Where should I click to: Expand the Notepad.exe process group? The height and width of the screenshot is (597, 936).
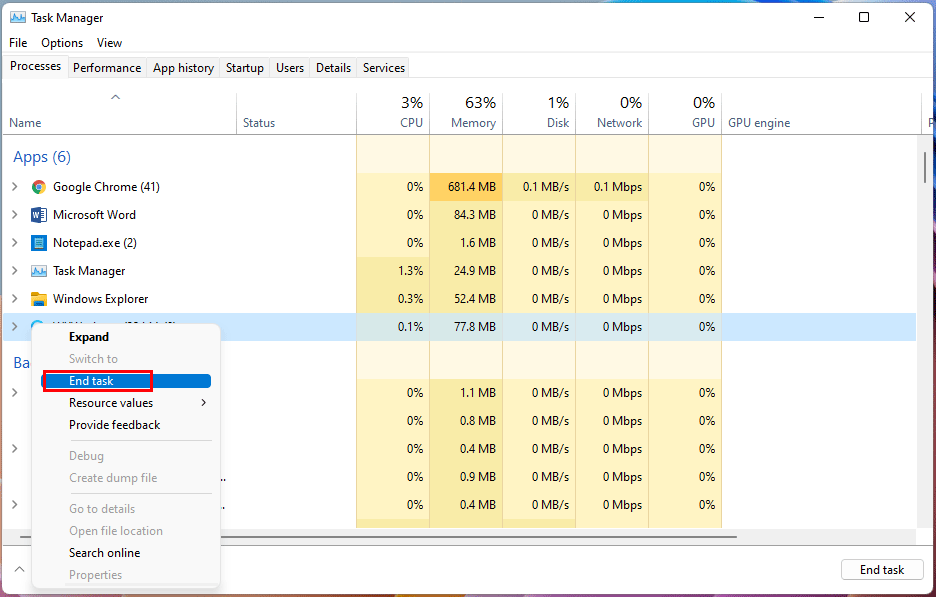pyautogui.click(x=15, y=243)
